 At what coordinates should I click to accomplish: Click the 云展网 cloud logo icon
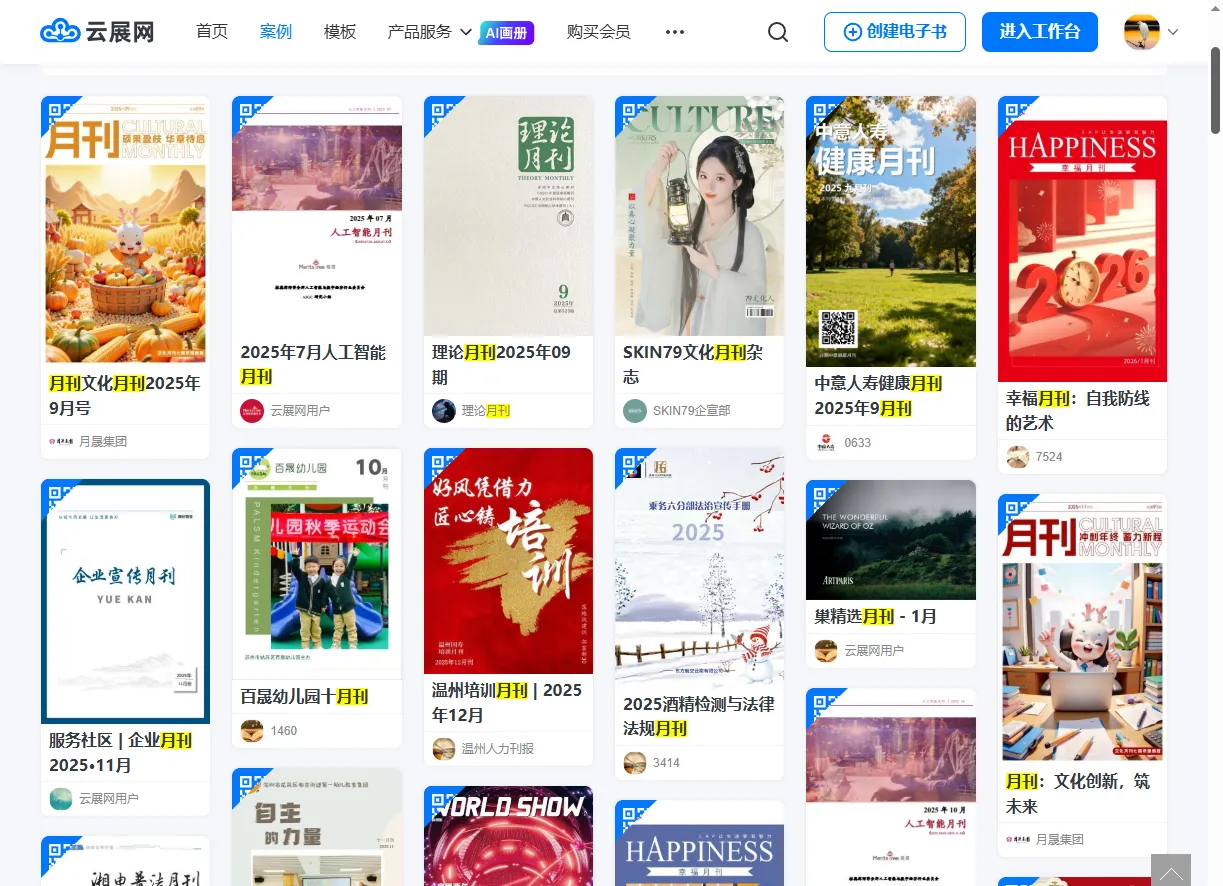(60, 31)
